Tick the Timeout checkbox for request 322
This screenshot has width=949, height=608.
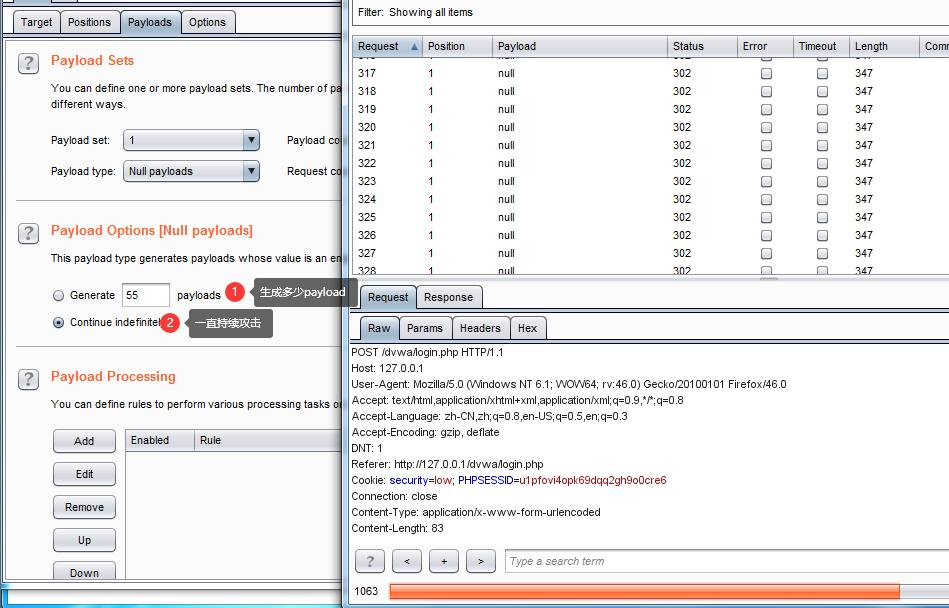(822, 163)
